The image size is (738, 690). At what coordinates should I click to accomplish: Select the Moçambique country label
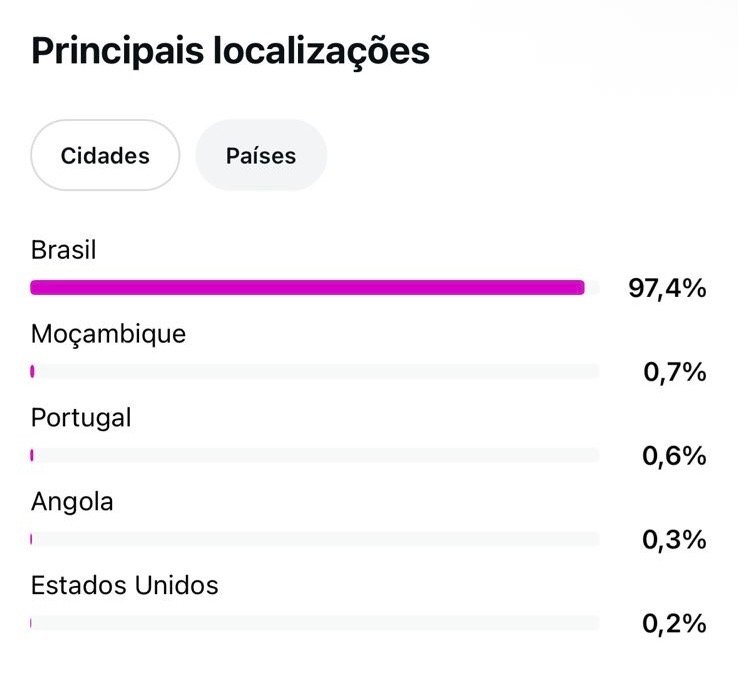pos(108,334)
